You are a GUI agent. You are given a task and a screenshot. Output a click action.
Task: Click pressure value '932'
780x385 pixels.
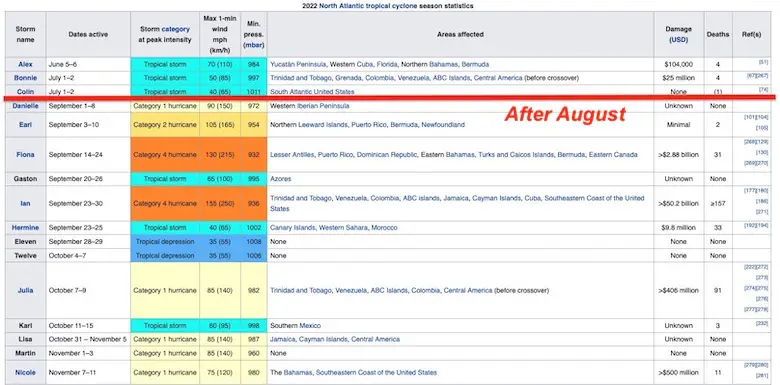pos(254,155)
